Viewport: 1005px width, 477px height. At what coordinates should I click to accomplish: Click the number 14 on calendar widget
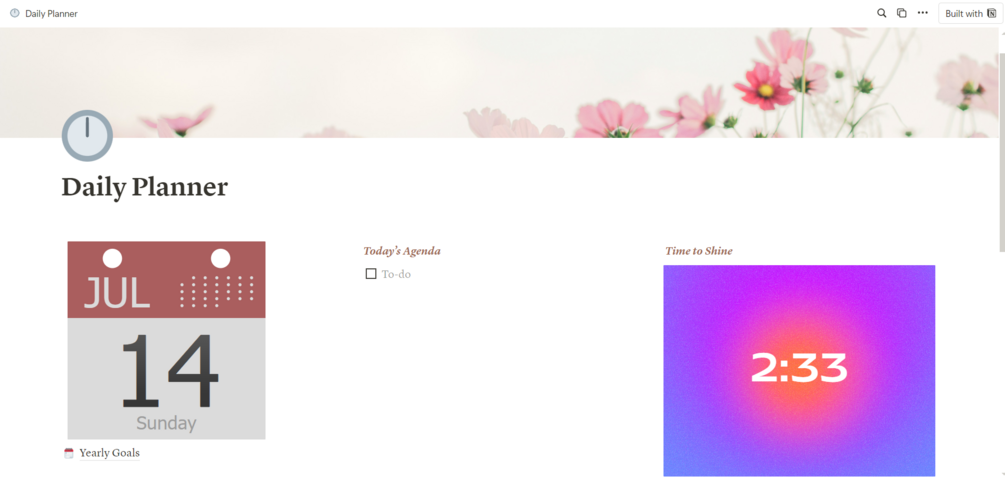coord(168,371)
